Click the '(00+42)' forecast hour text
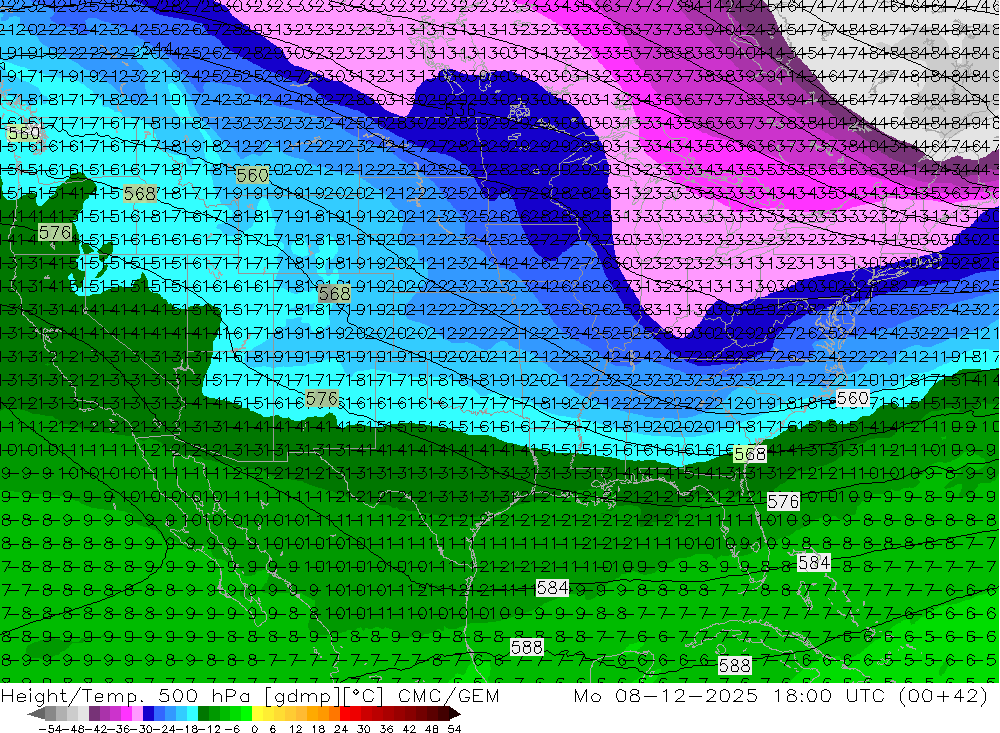The height and width of the screenshot is (733, 1000). click(943, 695)
